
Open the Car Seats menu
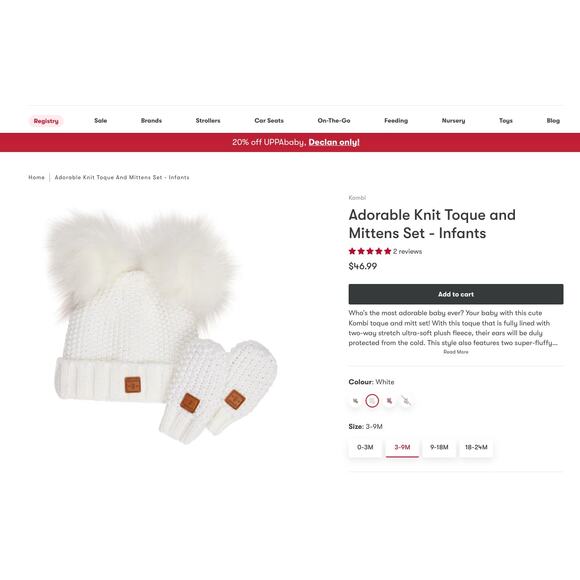pos(269,121)
